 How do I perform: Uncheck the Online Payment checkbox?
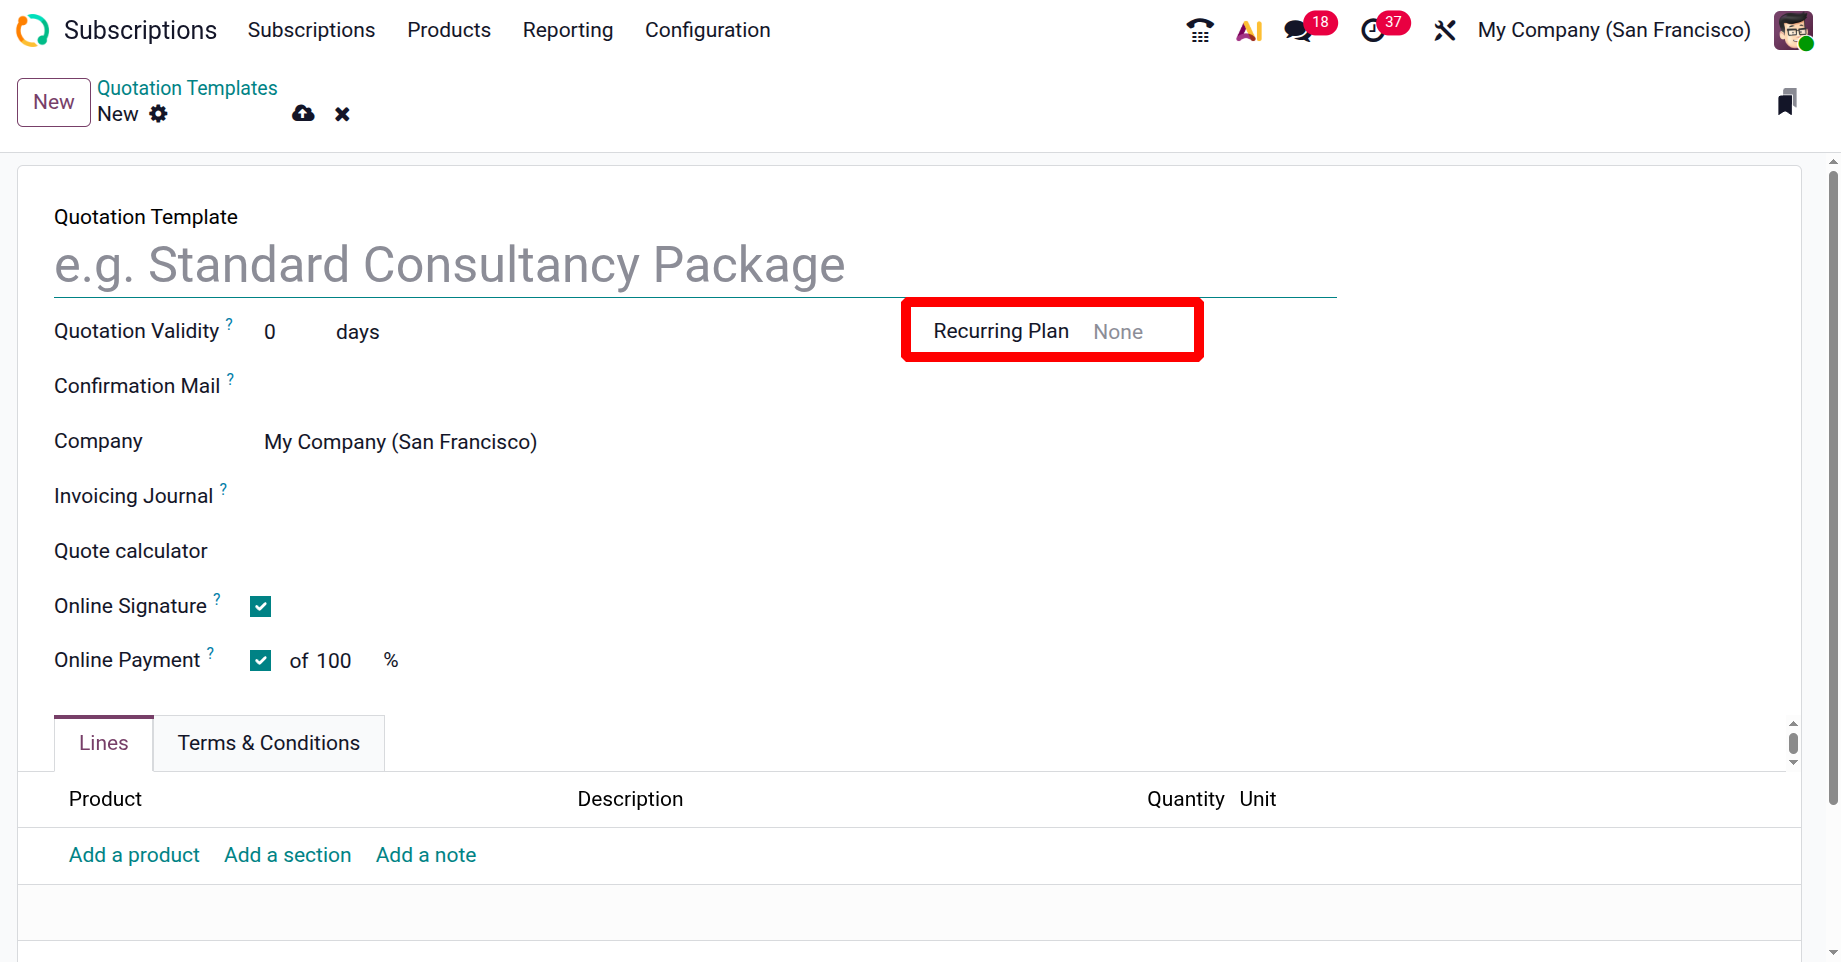click(x=261, y=660)
